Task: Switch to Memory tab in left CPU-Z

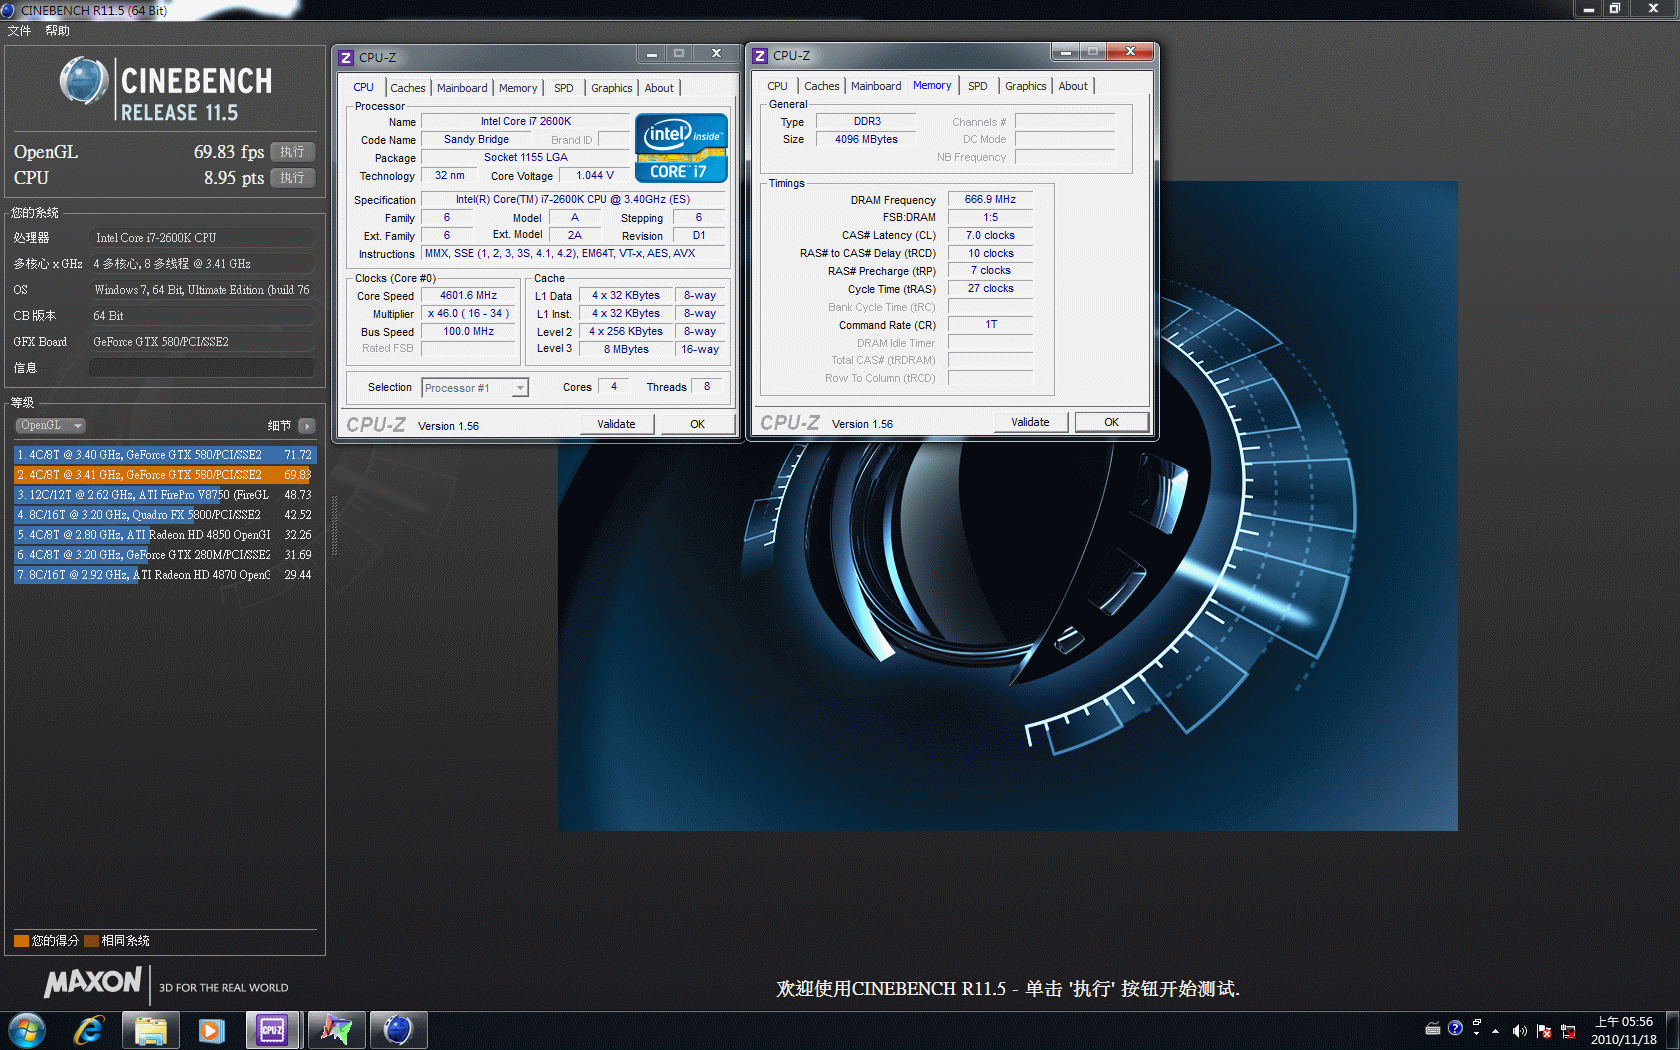Action: (518, 88)
